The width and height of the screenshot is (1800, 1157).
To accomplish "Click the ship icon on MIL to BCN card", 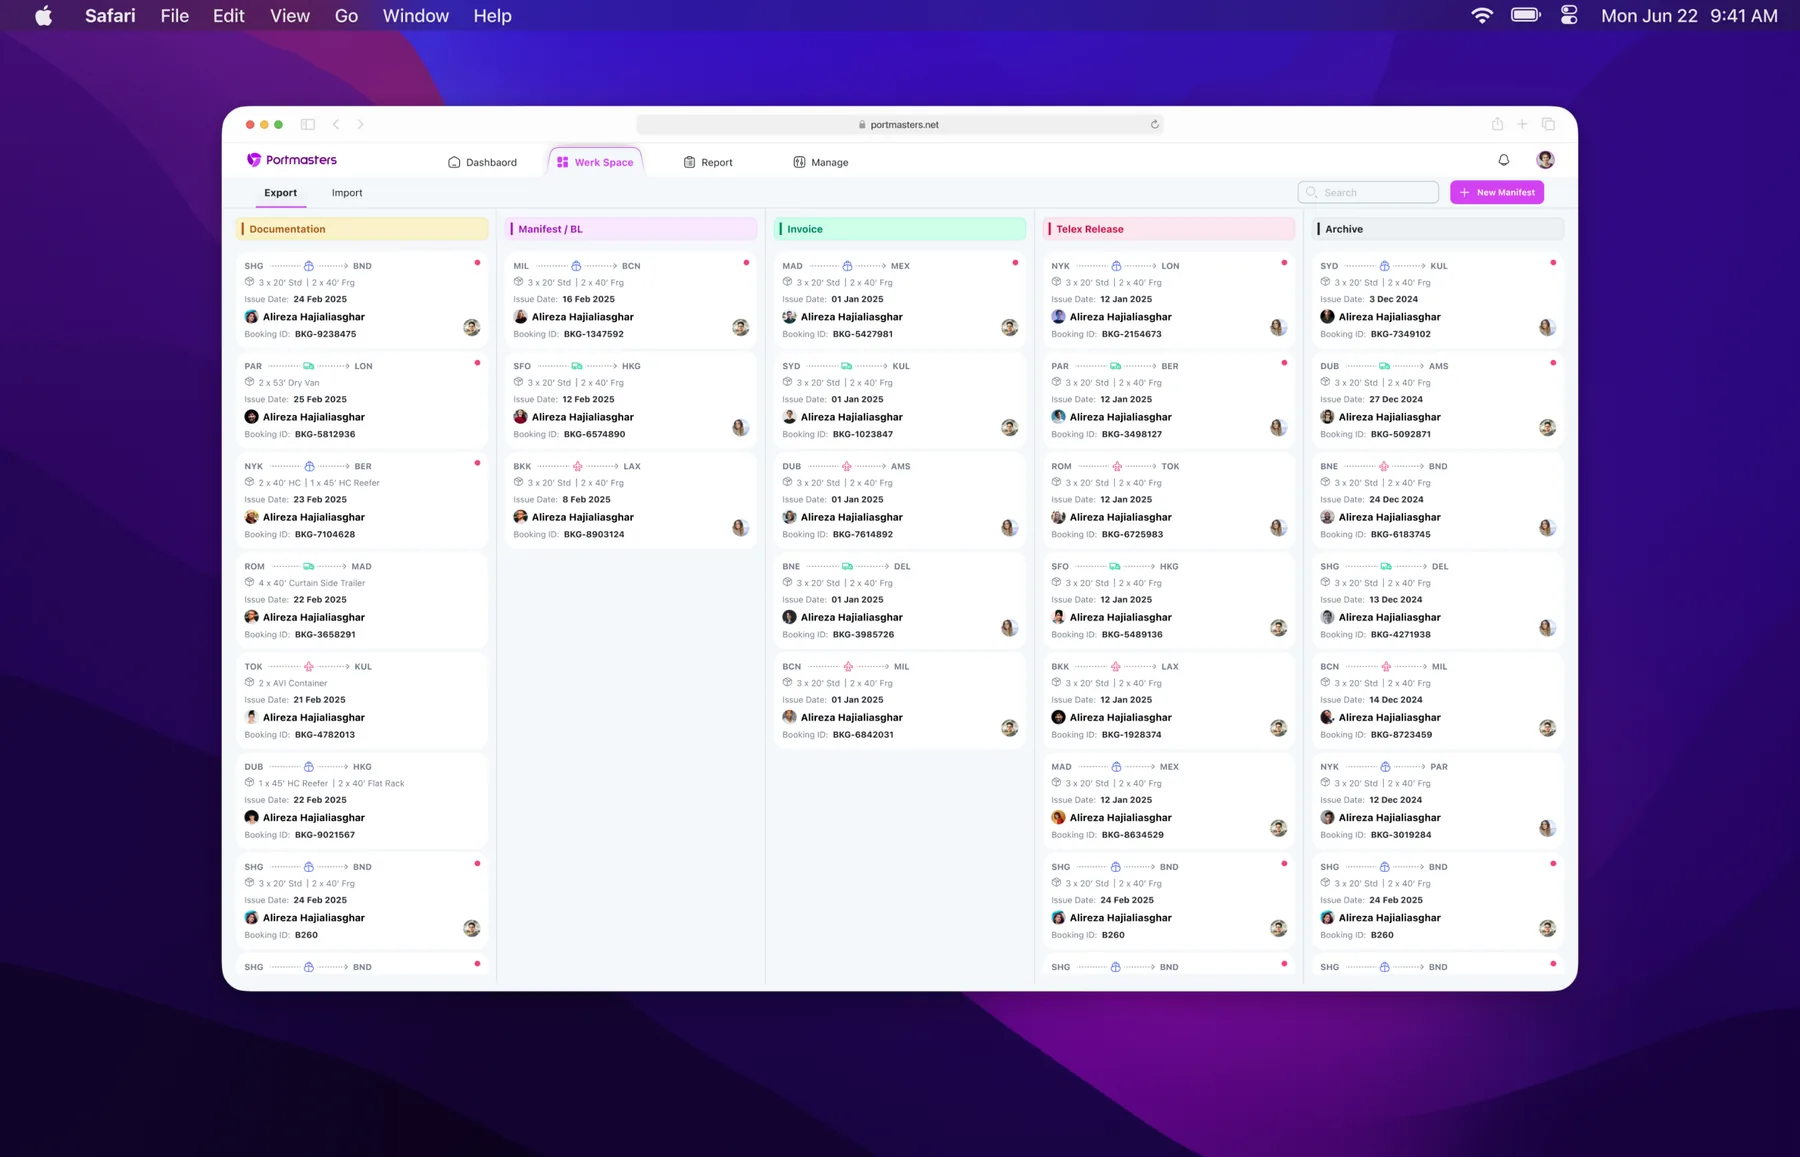I will coord(576,266).
